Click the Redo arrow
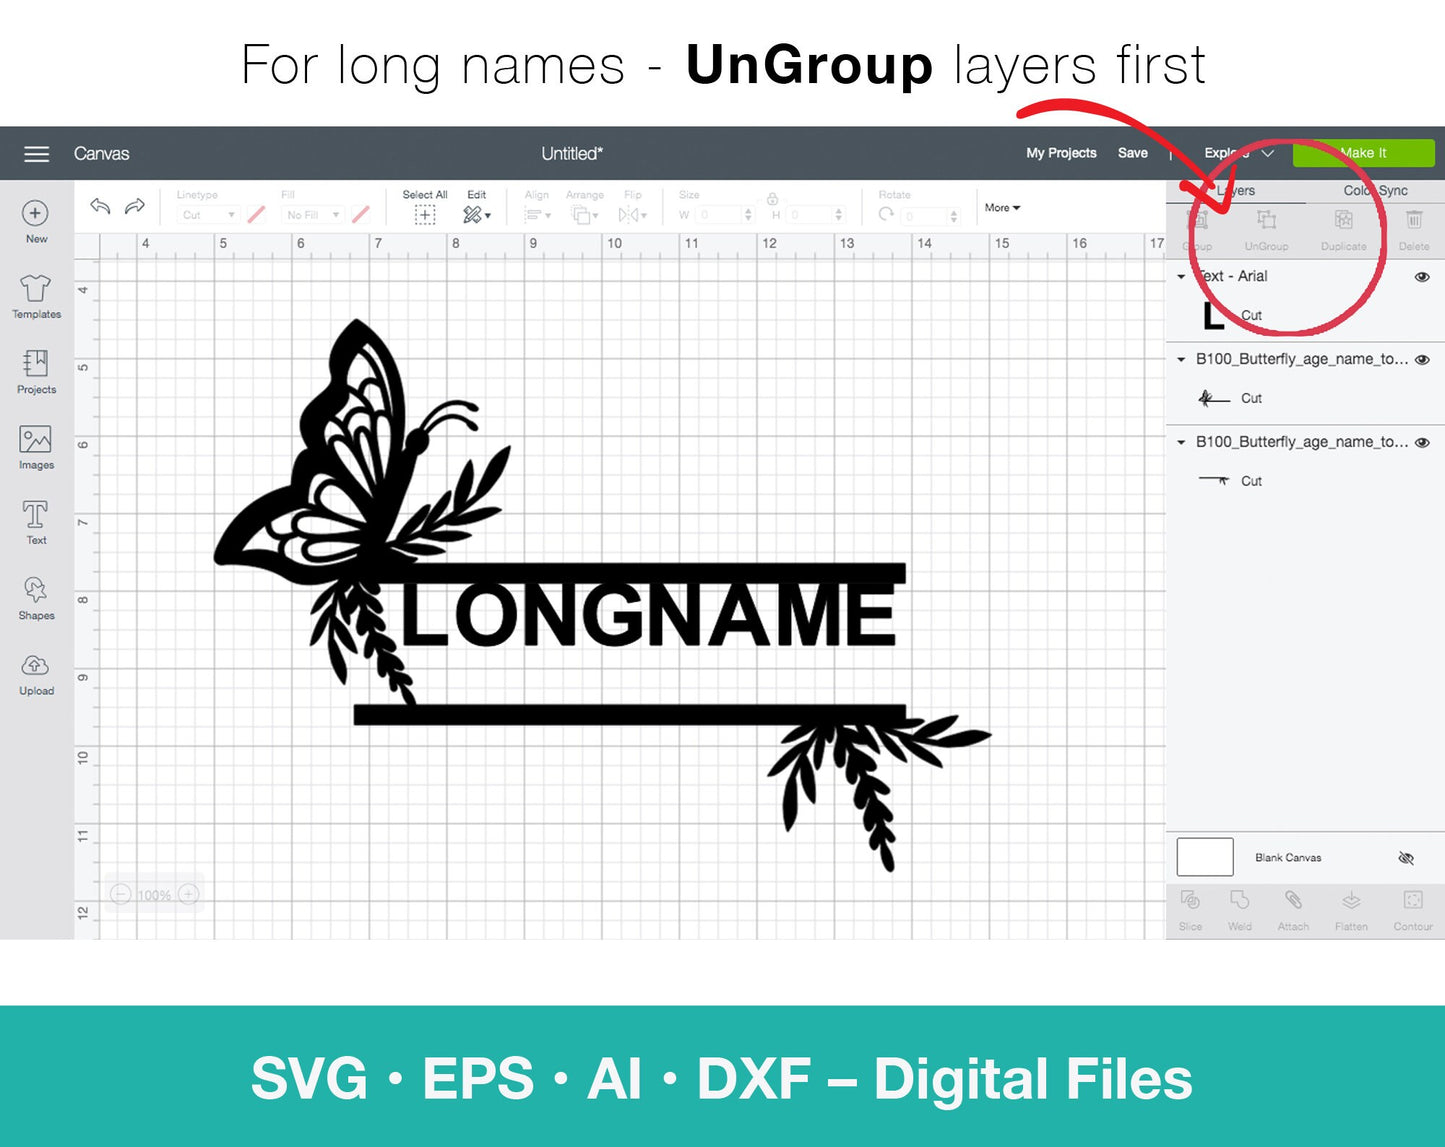1445x1147 pixels. click(134, 207)
